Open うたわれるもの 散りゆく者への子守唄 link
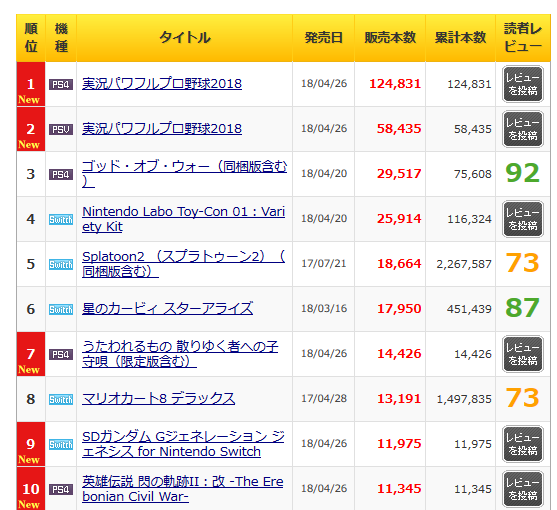This screenshot has width=557, height=510. click(180, 354)
